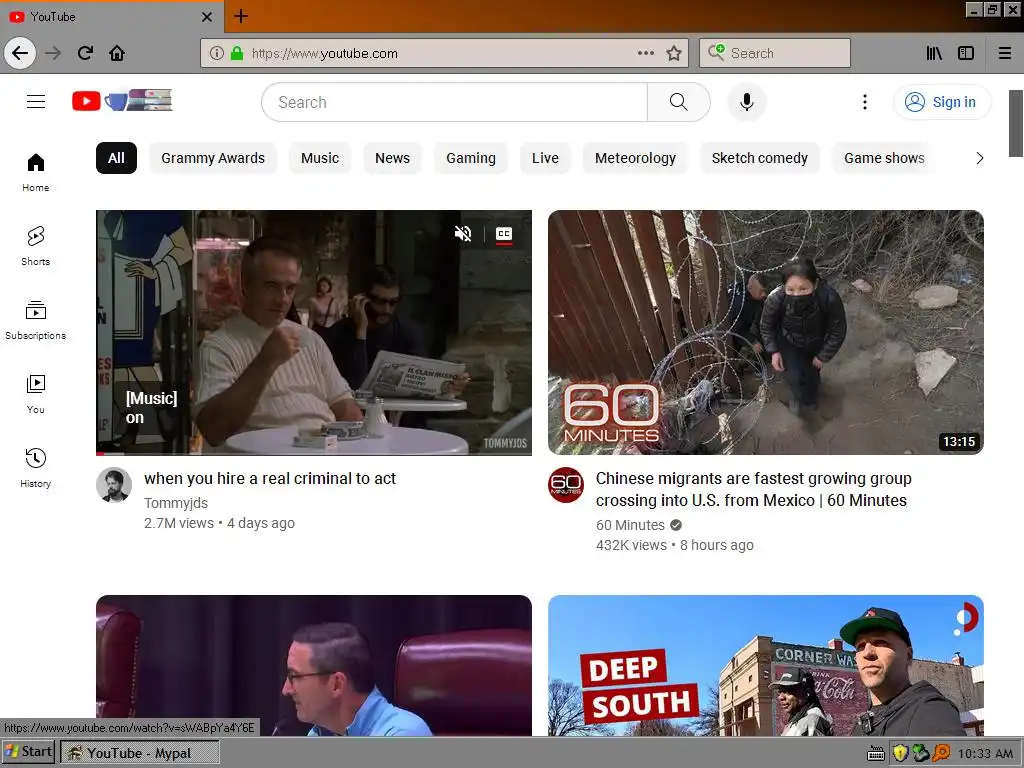Open Shorts in the left sidebar
1024x768 pixels.
click(36, 246)
